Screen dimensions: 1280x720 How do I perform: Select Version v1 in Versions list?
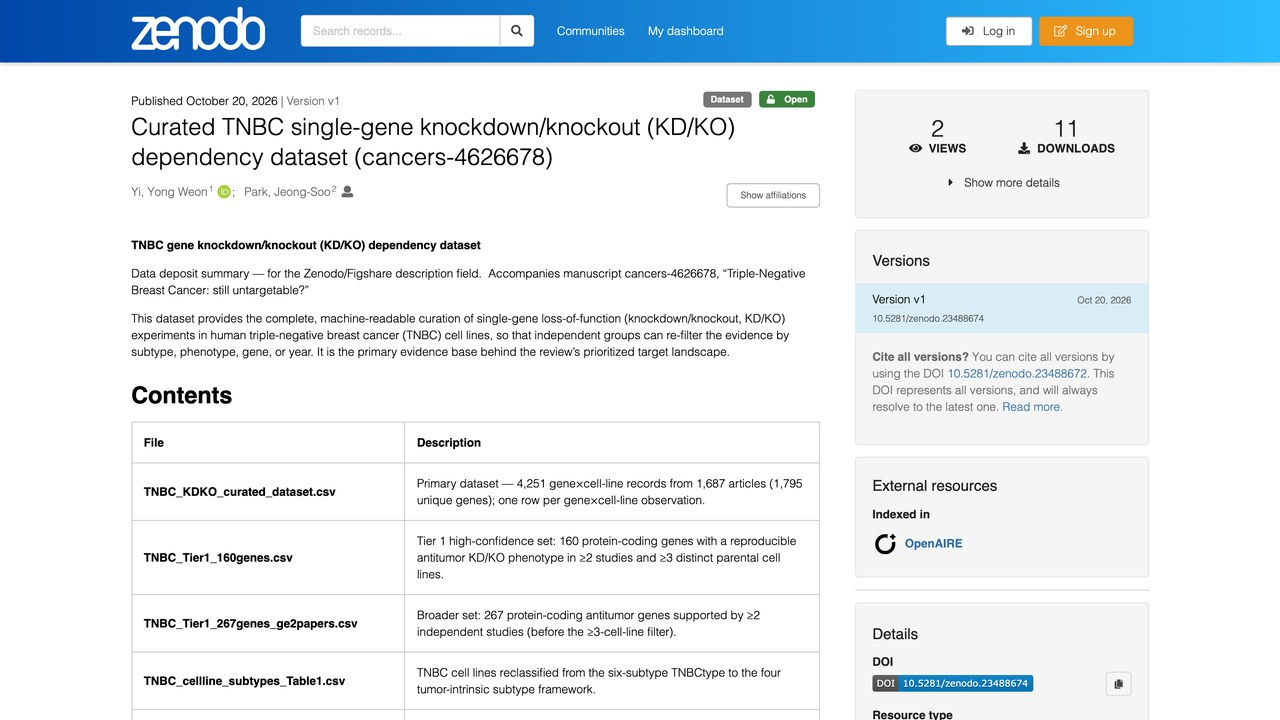point(1002,308)
